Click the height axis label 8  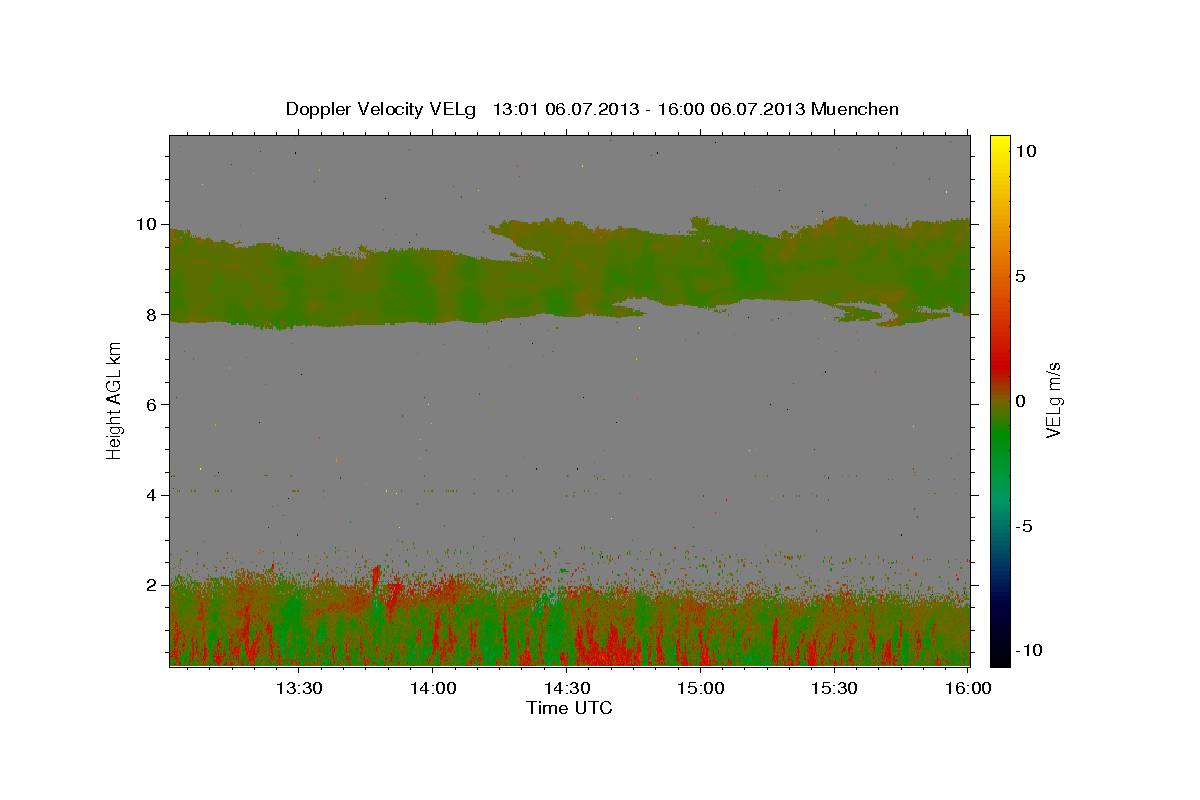click(154, 314)
